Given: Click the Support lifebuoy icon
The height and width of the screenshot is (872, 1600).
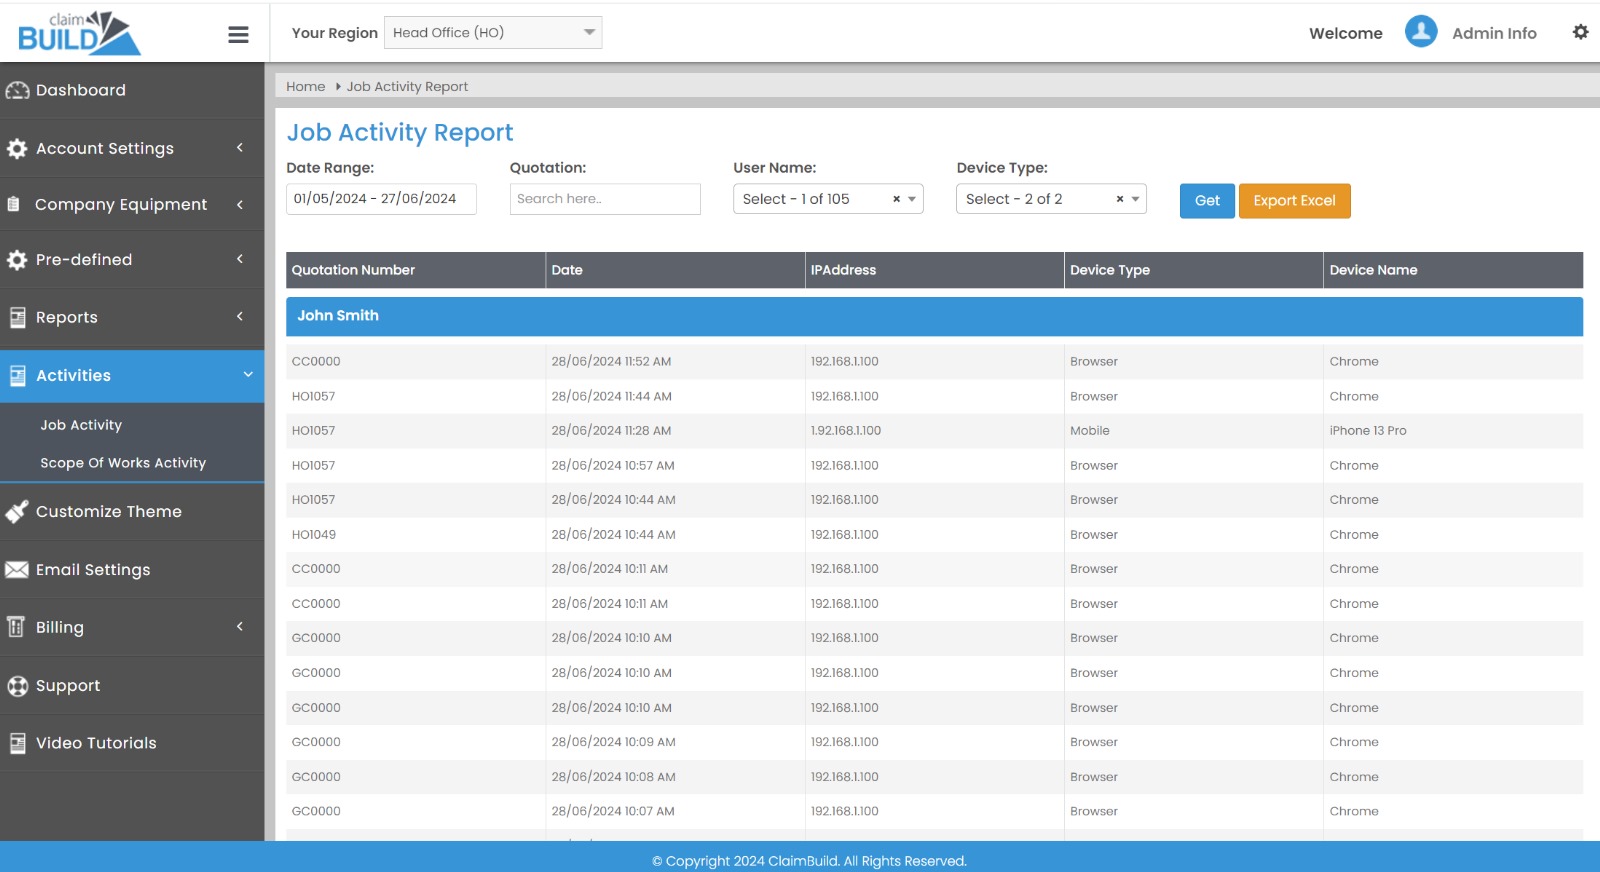Looking at the screenshot, I should pos(17,686).
